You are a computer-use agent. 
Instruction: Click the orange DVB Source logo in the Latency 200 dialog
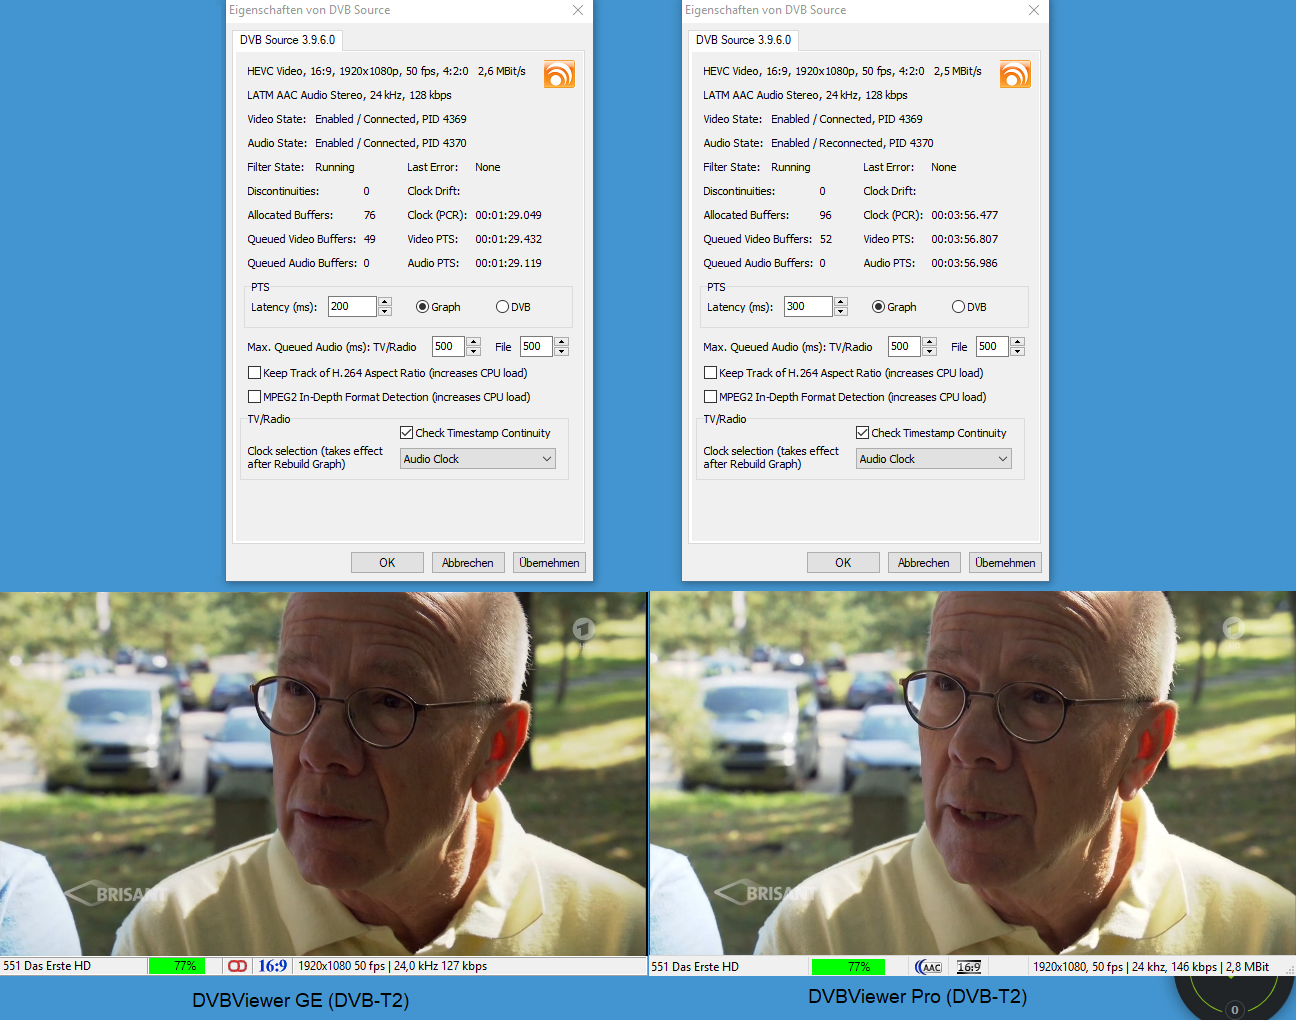tap(559, 74)
